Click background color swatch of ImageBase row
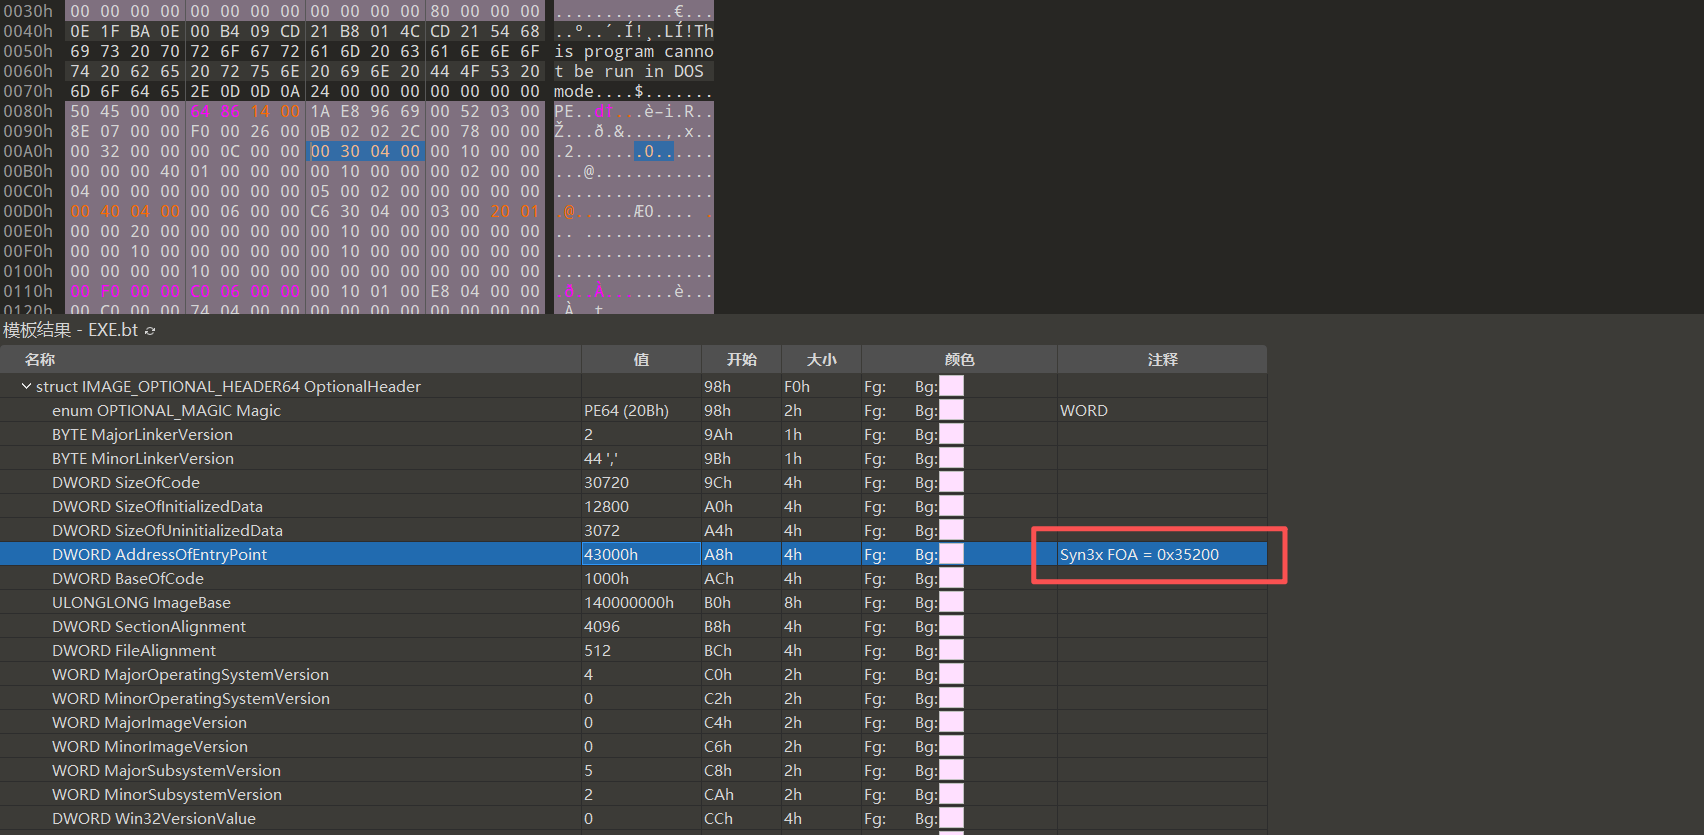The height and width of the screenshot is (835, 1704). [x=951, y=603]
